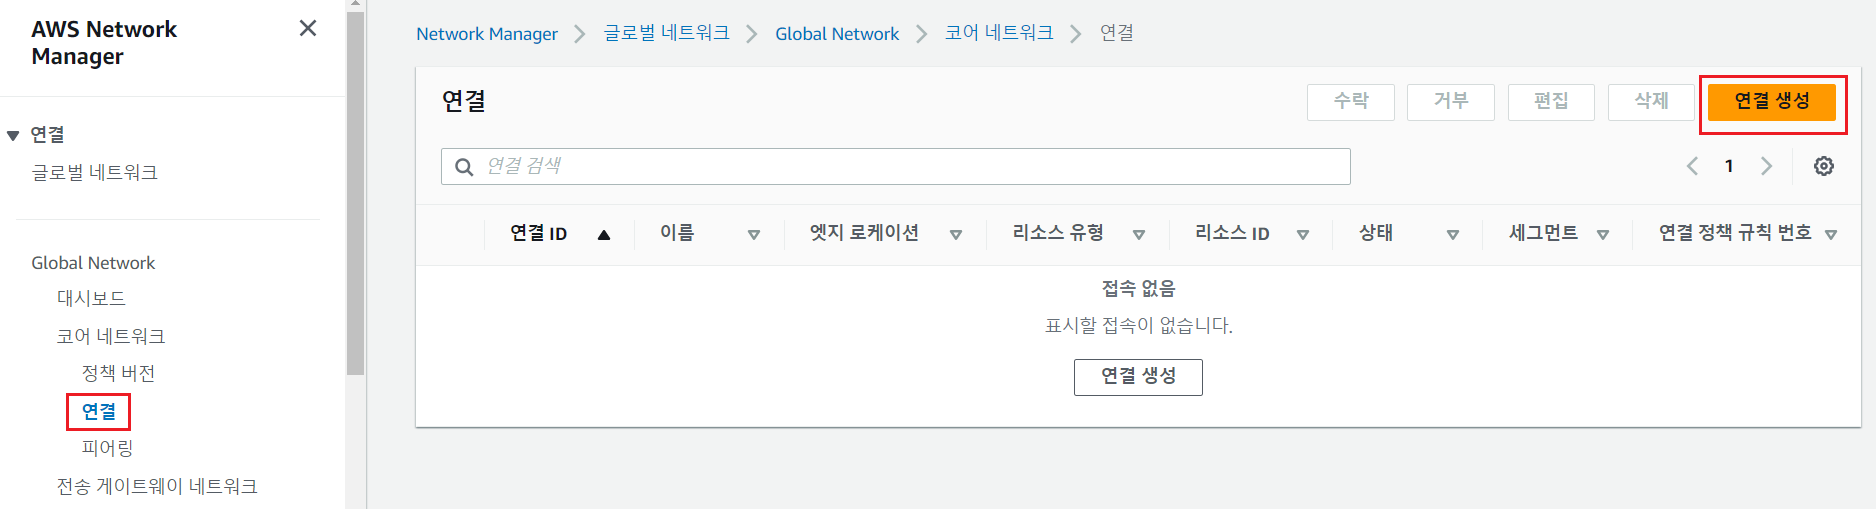Open 정책 버전 in sidebar

coord(118,373)
